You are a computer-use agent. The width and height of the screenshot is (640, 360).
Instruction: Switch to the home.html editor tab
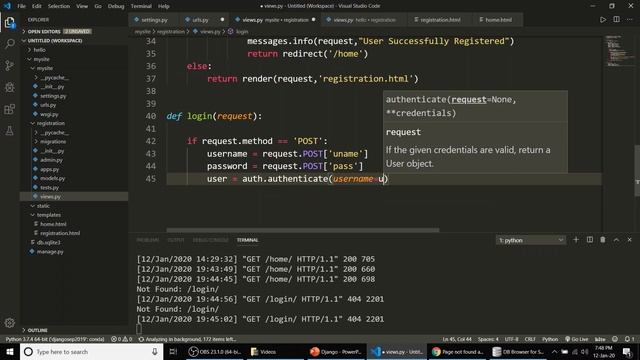point(498,20)
